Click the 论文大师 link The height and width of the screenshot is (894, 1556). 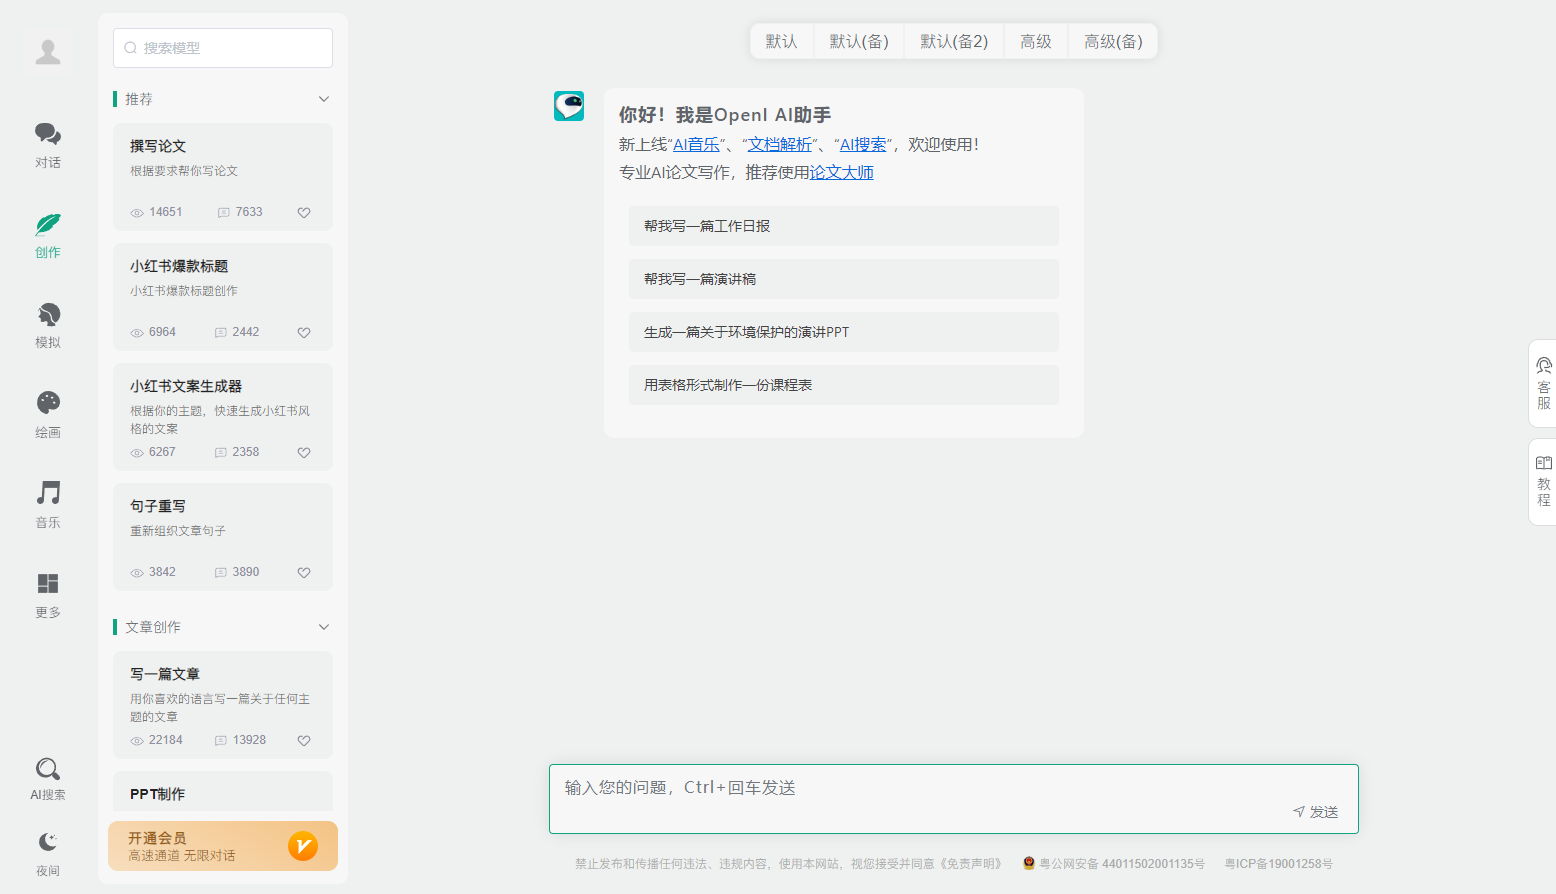pyautogui.click(x=841, y=172)
